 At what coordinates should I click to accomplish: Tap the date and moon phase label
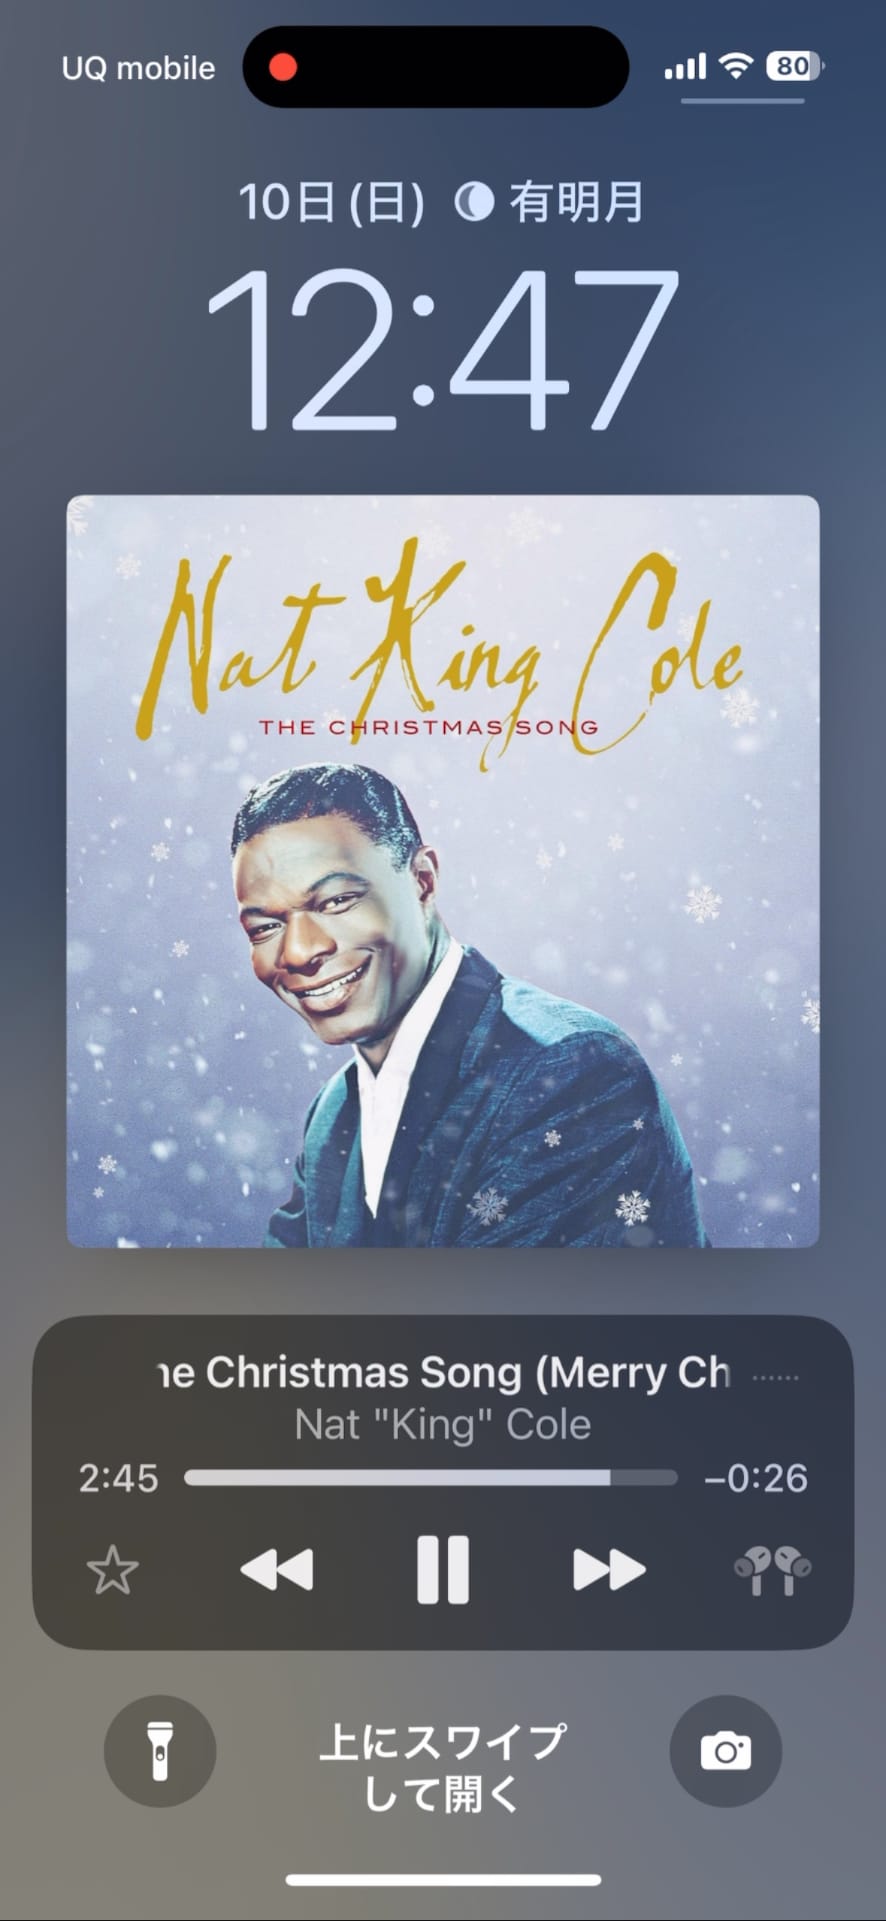pos(441,202)
